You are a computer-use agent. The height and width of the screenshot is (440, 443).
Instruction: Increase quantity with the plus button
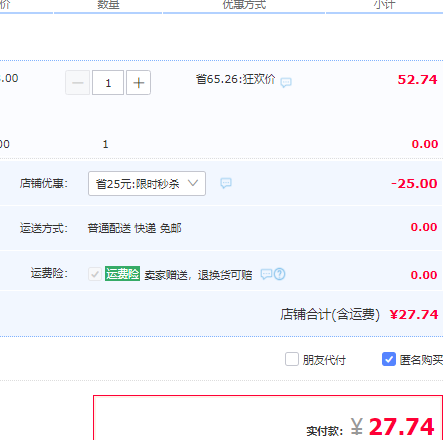pos(138,83)
